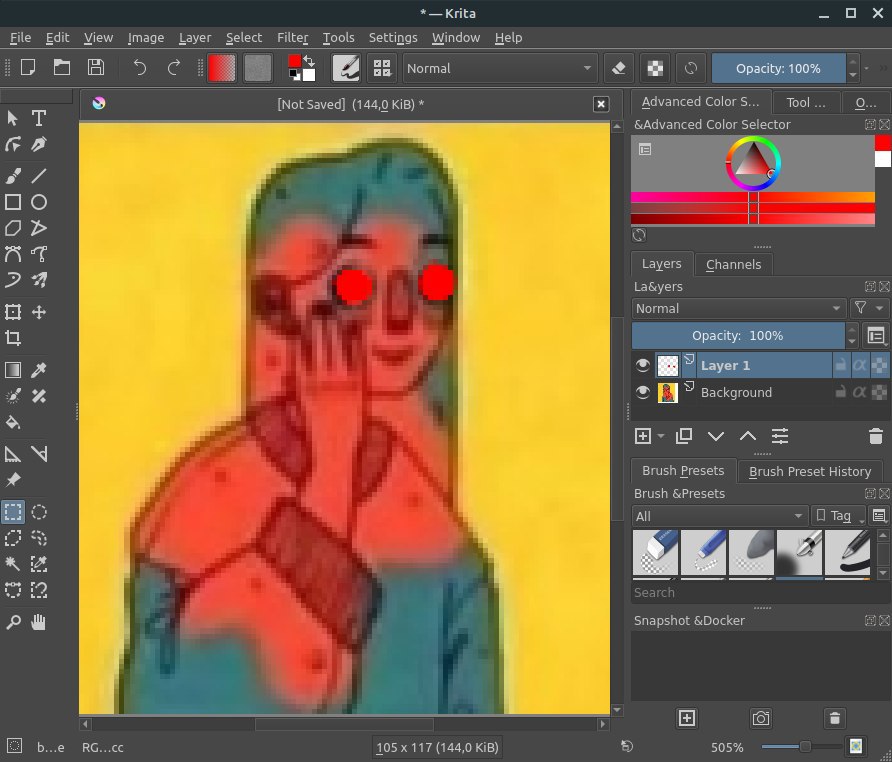Switch to the Tool Options tab

(806, 102)
